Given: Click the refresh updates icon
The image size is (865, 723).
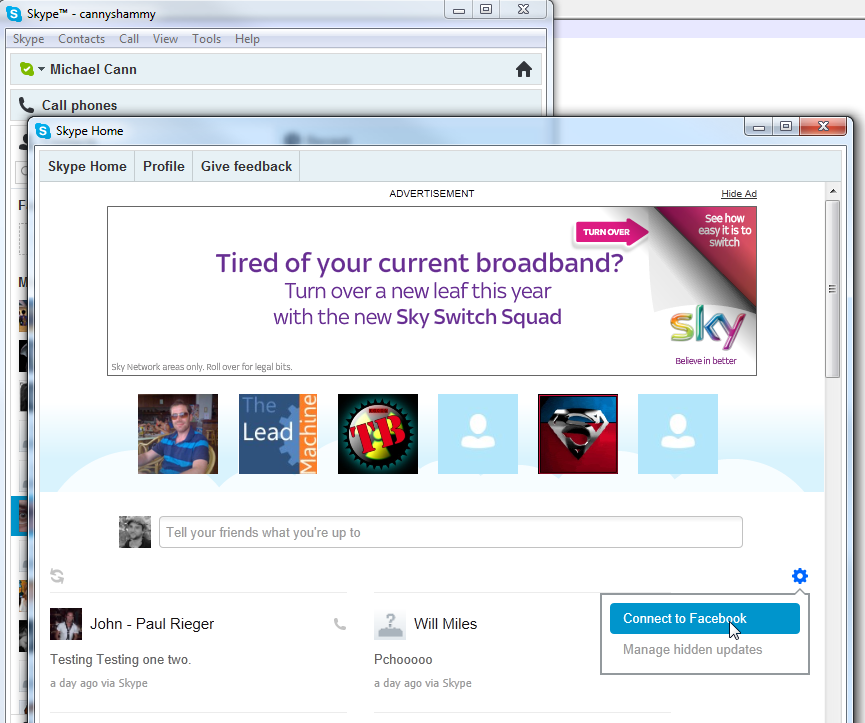Looking at the screenshot, I should coord(57,576).
